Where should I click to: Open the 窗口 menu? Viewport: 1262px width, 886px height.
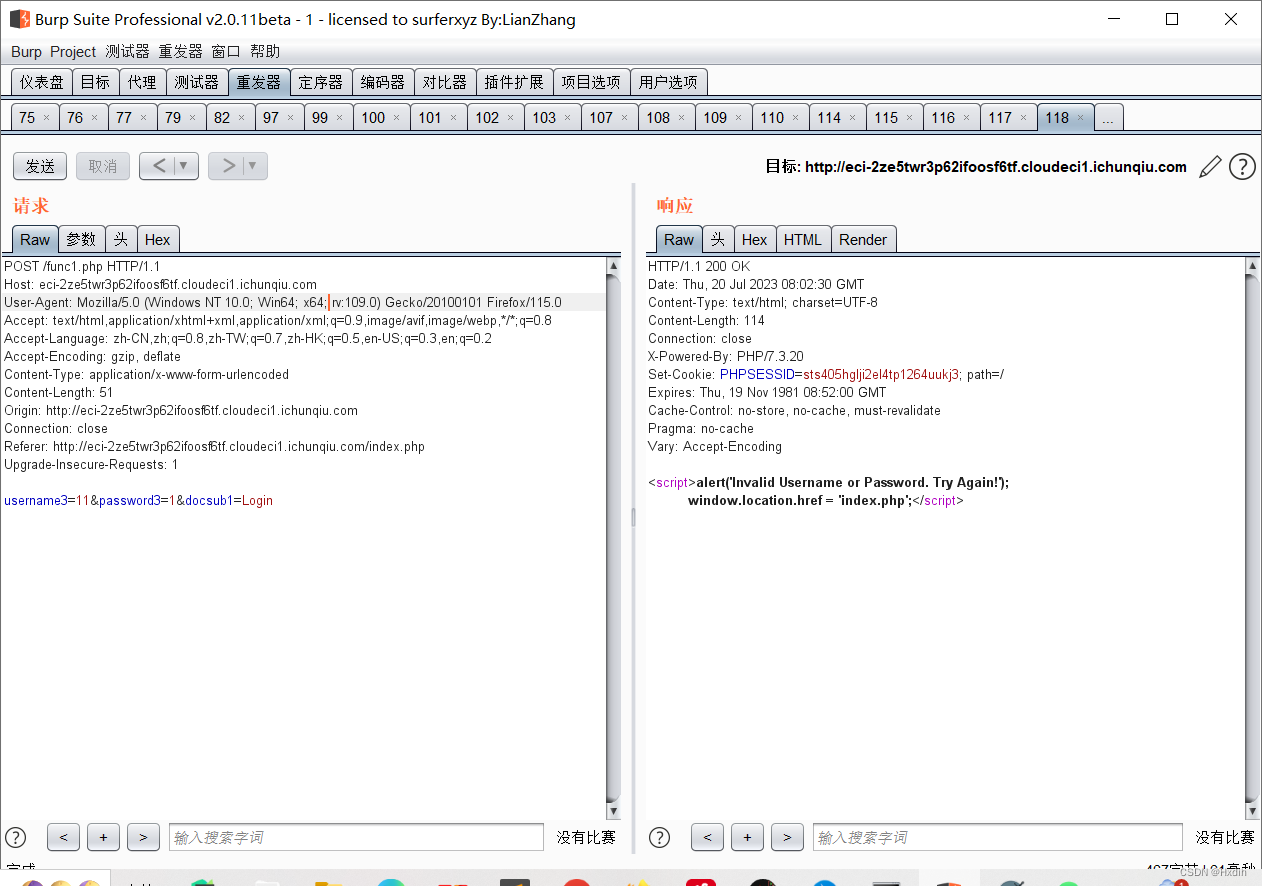click(226, 52)
